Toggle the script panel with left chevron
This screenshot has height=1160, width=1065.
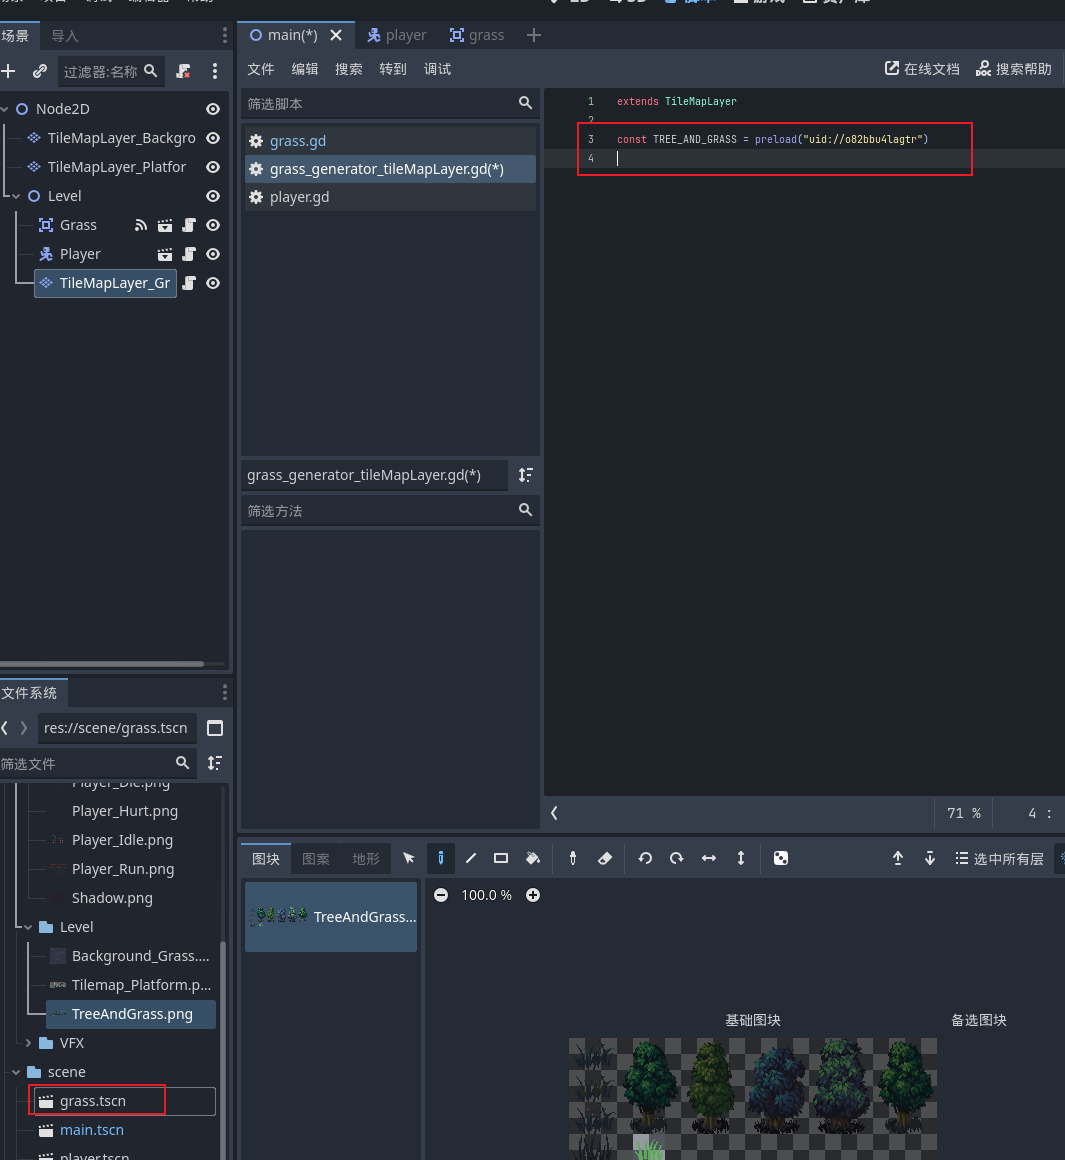click(554, 813)
